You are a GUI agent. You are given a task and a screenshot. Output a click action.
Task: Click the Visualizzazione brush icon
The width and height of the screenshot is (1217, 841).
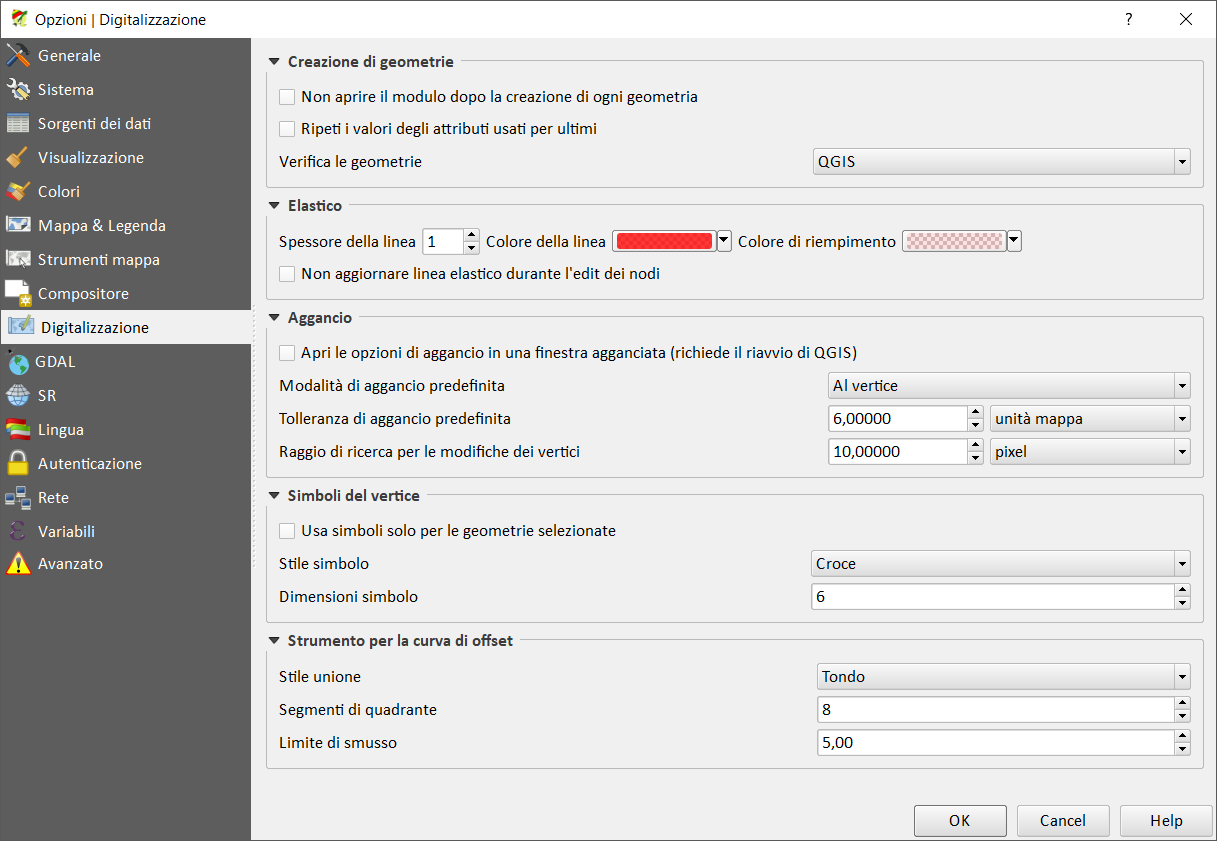tap(19, 158)
